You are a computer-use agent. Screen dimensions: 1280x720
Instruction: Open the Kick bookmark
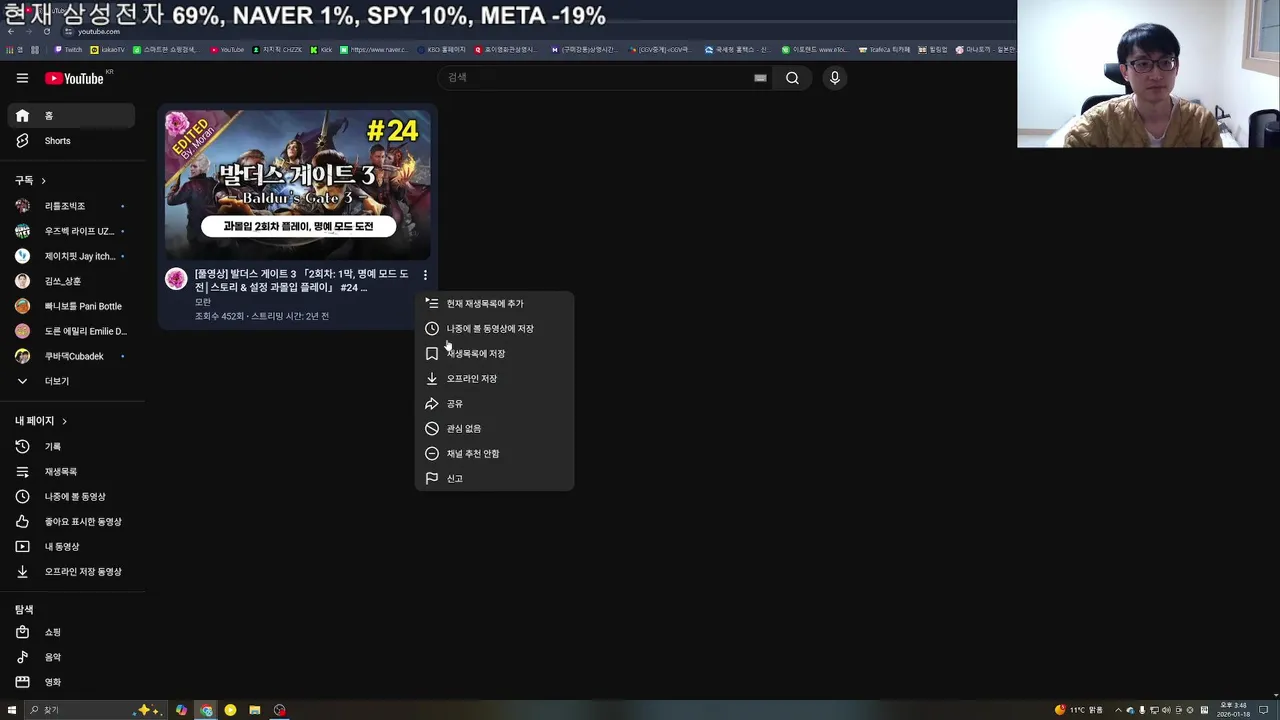(321, 49)
